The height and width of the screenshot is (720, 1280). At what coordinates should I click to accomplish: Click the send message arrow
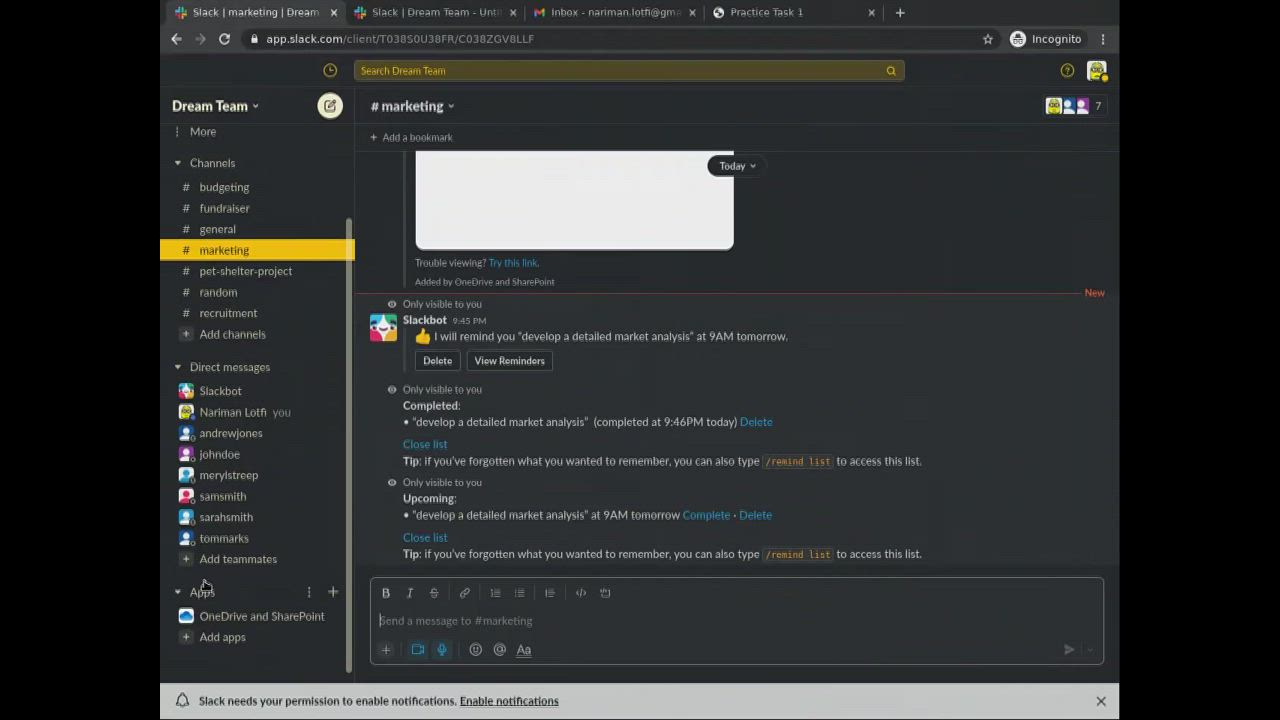tap(1069, 650)
